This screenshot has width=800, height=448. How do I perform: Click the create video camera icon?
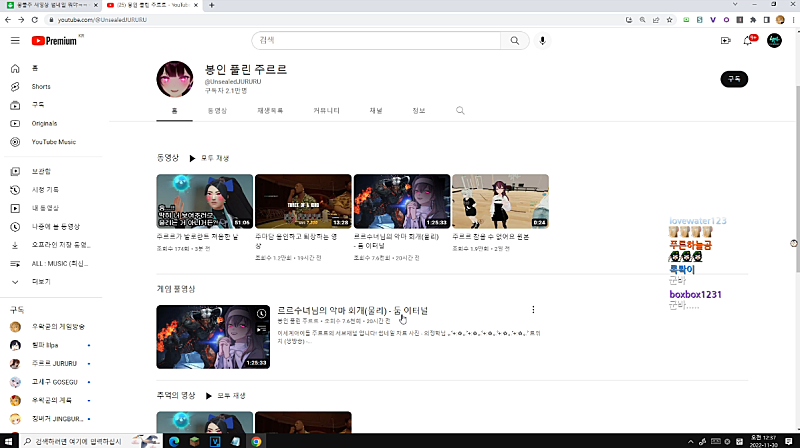click(725, 41)
